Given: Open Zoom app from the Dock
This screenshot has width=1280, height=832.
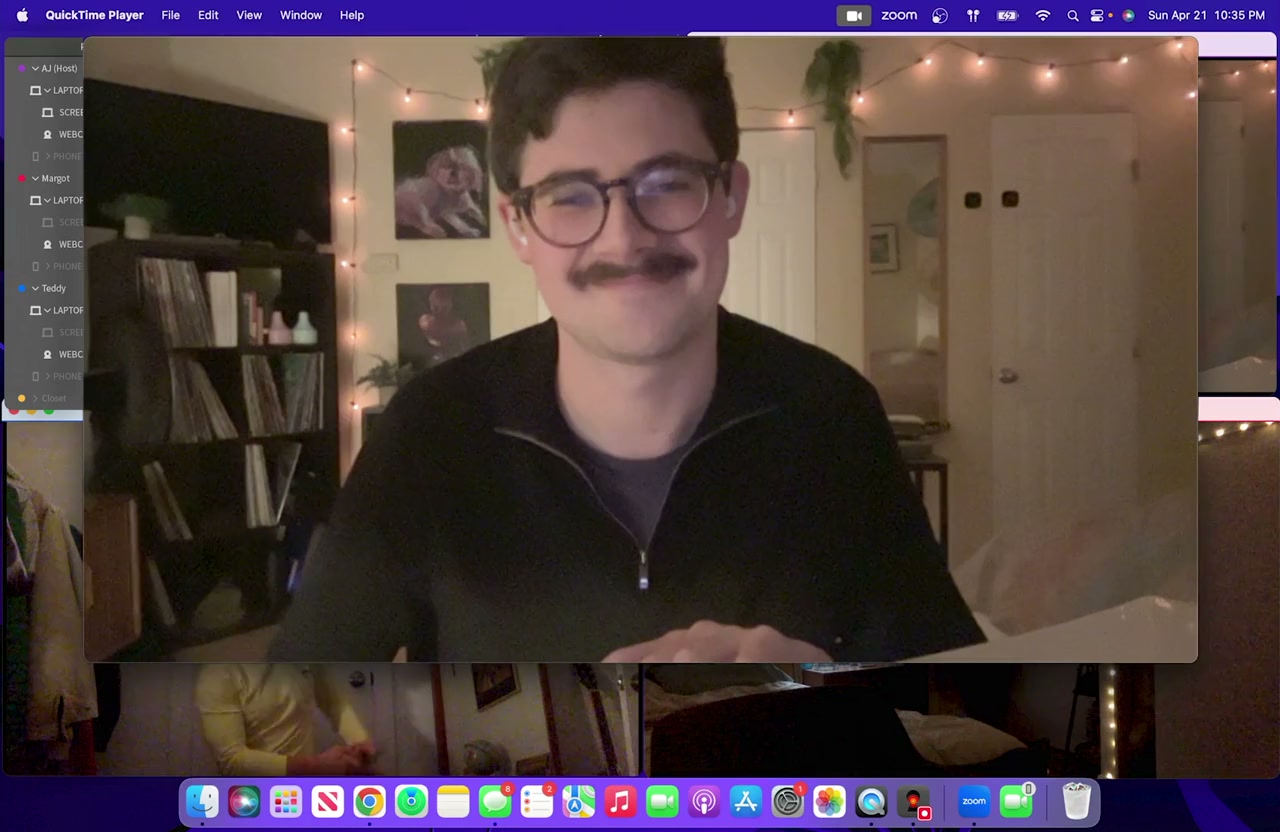Looking at the screenshot, I should [x=974, y=801].
